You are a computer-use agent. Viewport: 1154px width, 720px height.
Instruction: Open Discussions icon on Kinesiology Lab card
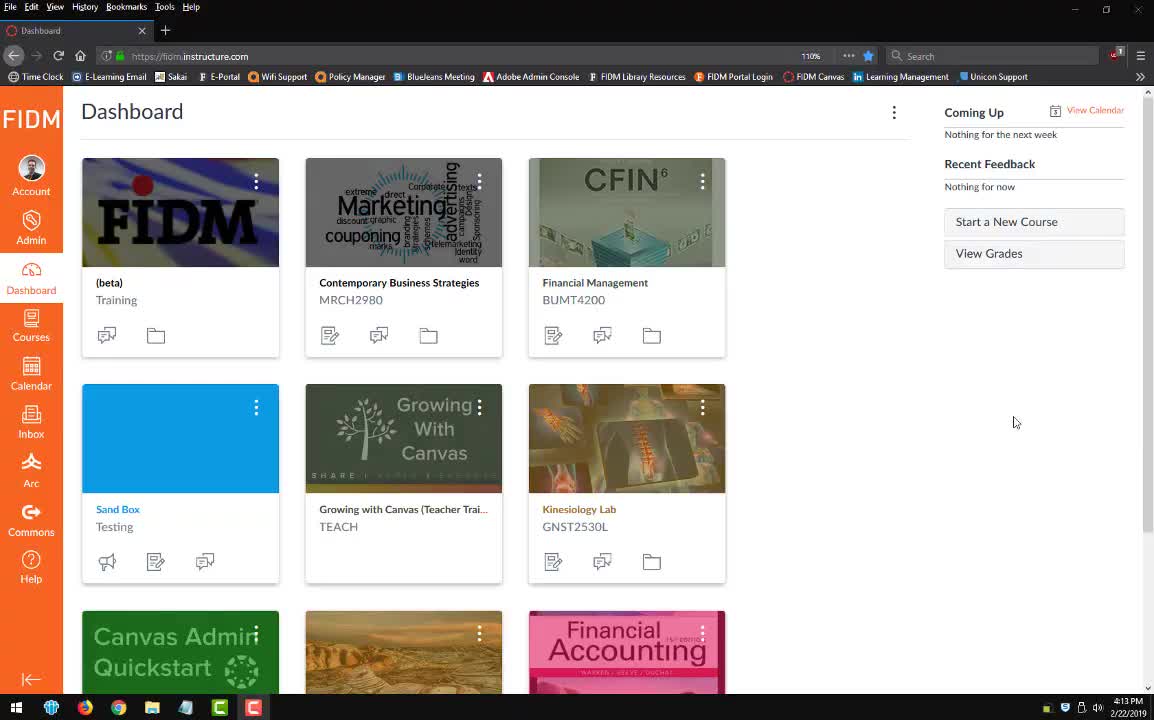[x=603, y=562]
